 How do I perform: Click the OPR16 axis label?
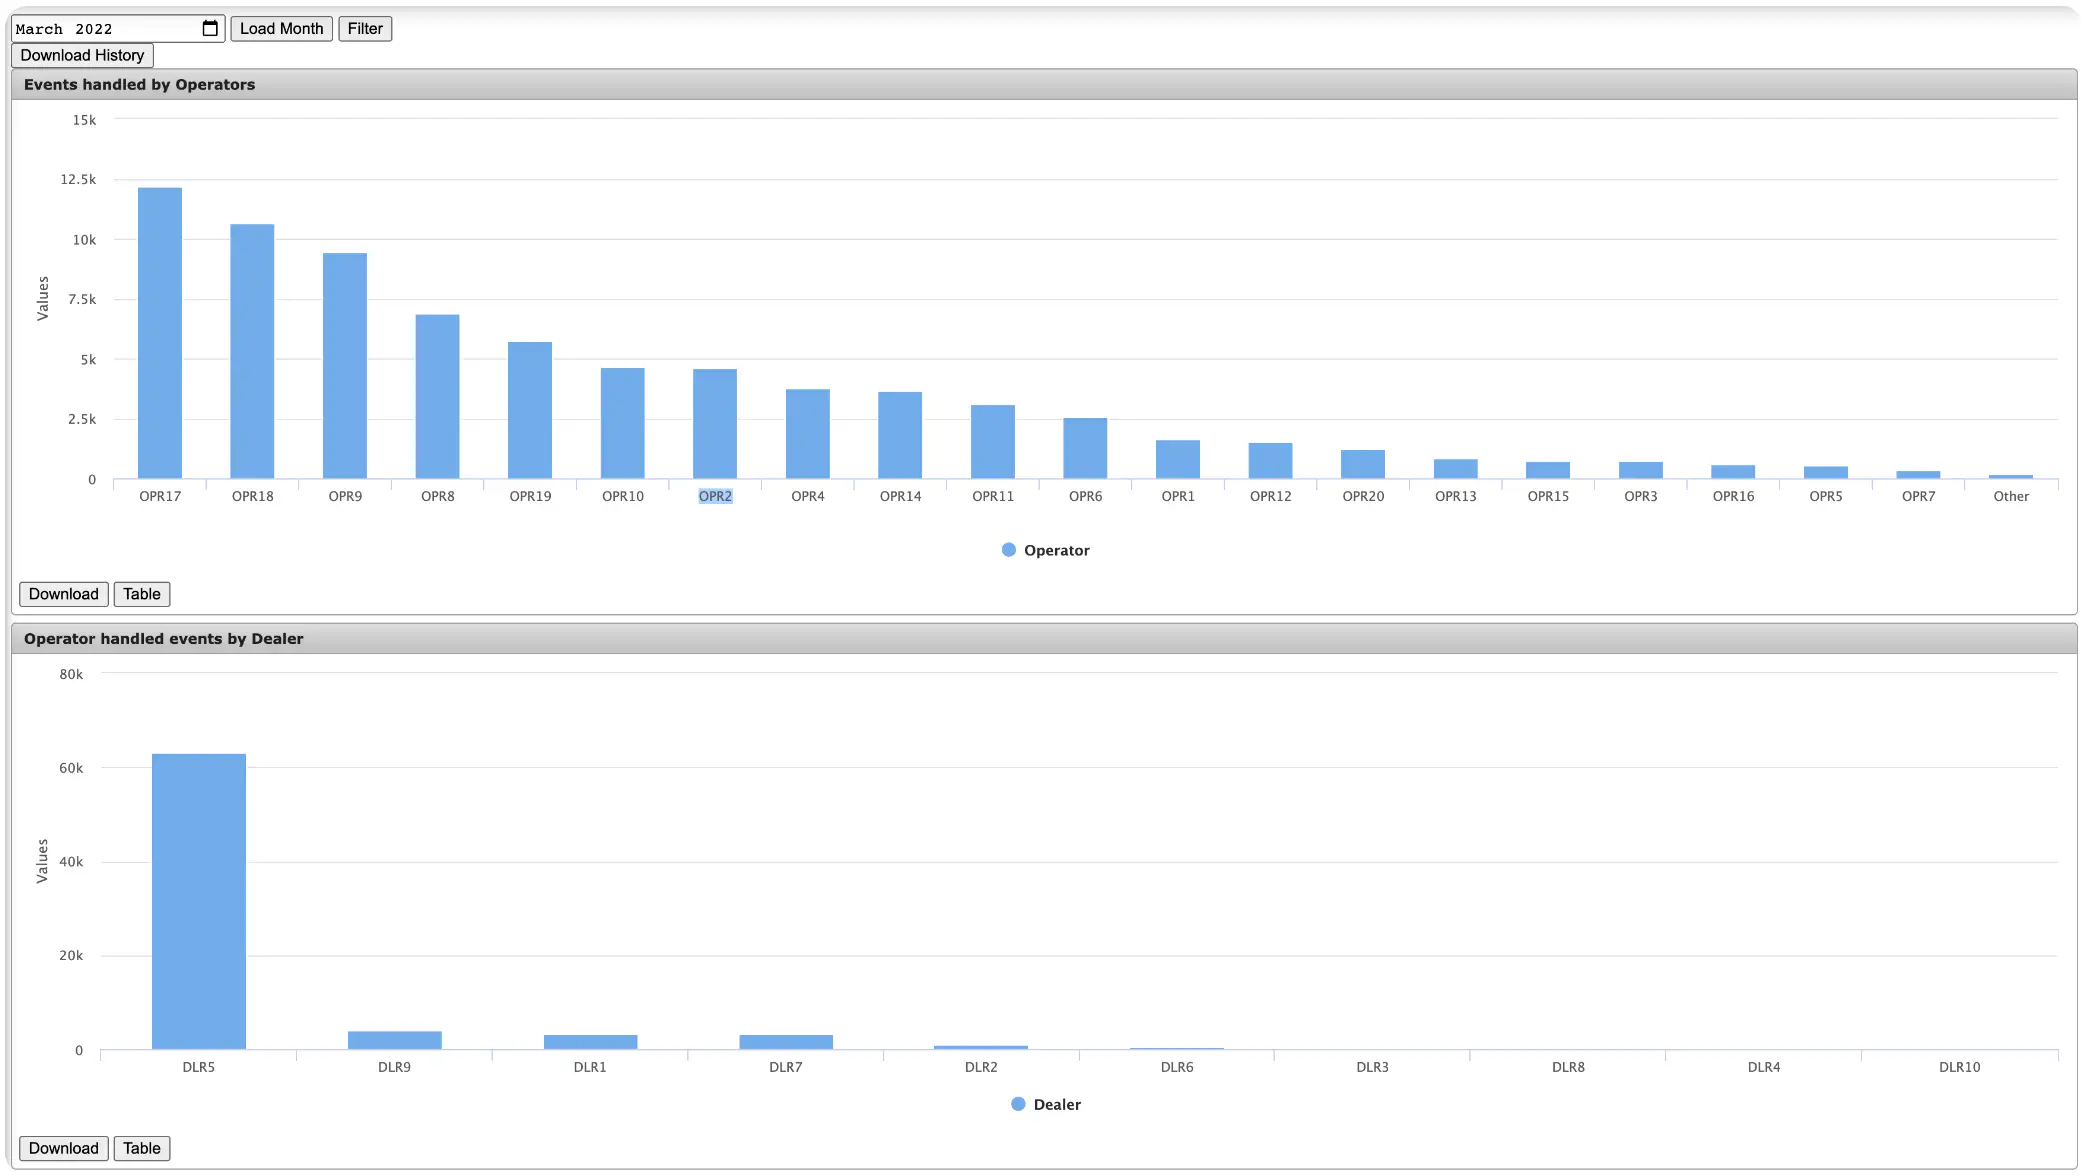(x=1733, y=496)
